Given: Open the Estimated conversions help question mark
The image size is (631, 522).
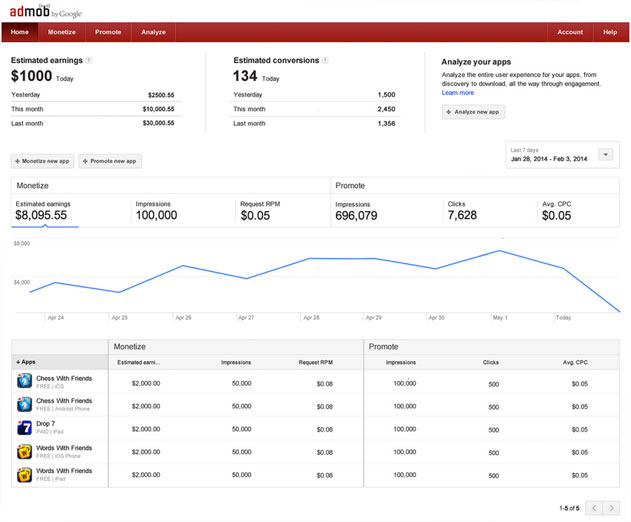Looking at the screenshot, I should 325,60.
